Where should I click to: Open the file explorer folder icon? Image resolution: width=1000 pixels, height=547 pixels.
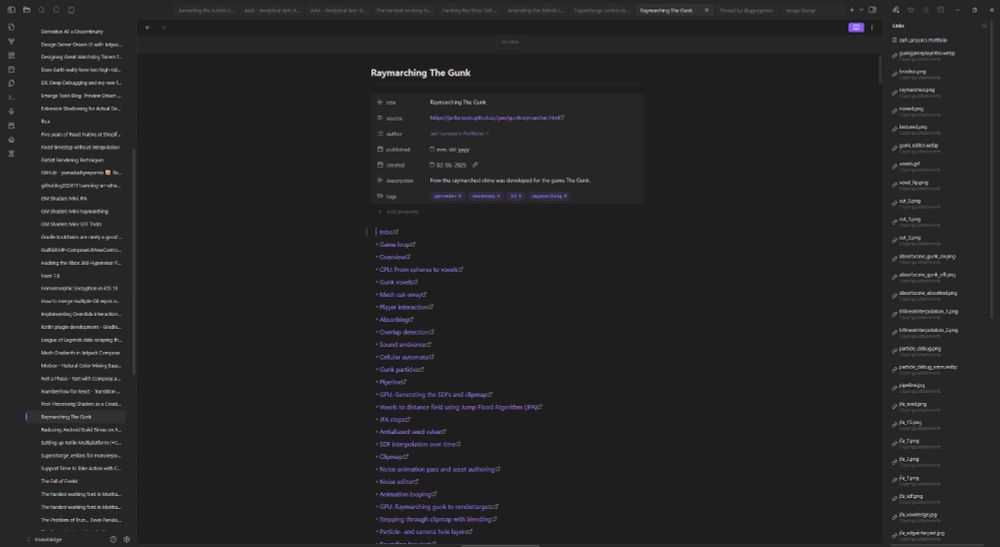click(x=27, y=10)
